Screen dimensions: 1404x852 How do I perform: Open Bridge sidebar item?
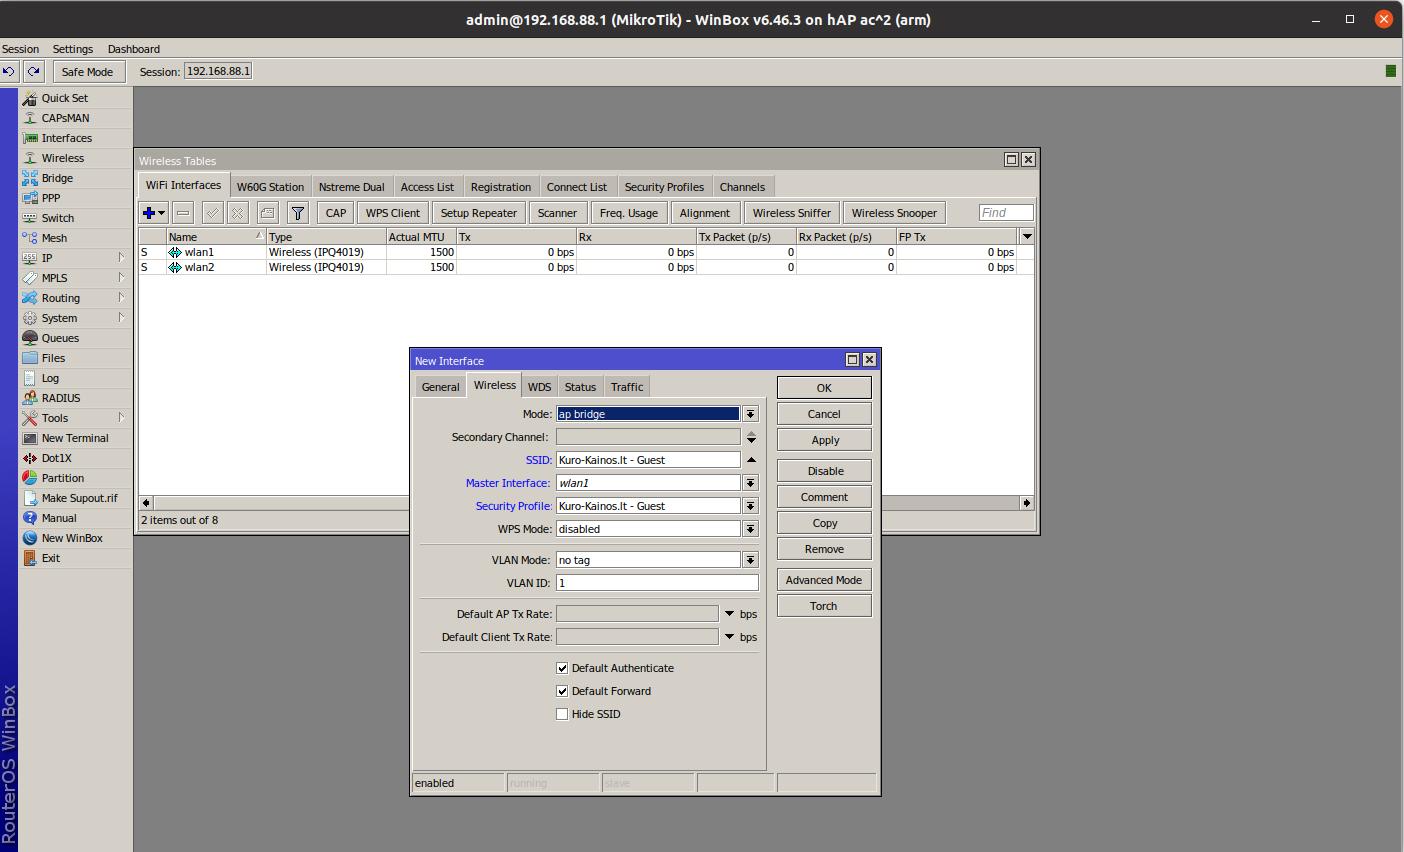pyautogui.click(x=57, y=178)
